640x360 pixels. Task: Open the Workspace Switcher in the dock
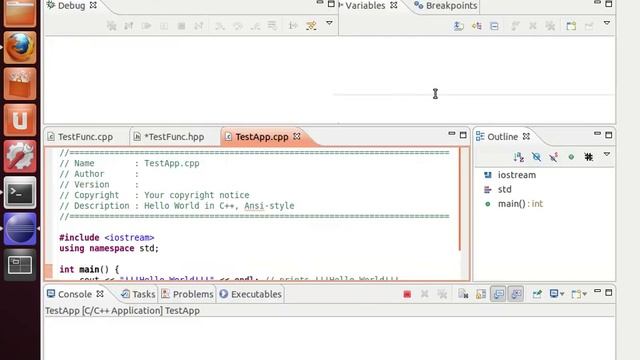click(20, 265)
